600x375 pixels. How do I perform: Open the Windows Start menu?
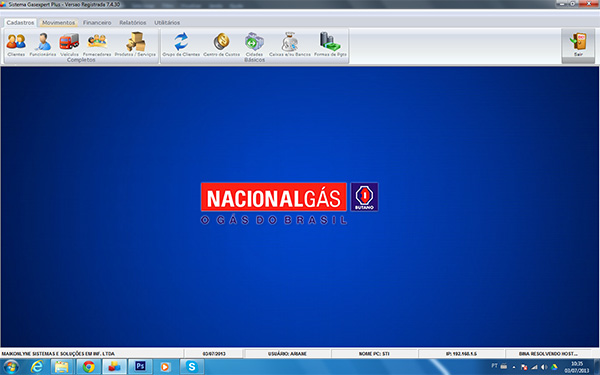click(x=11, y=367)
